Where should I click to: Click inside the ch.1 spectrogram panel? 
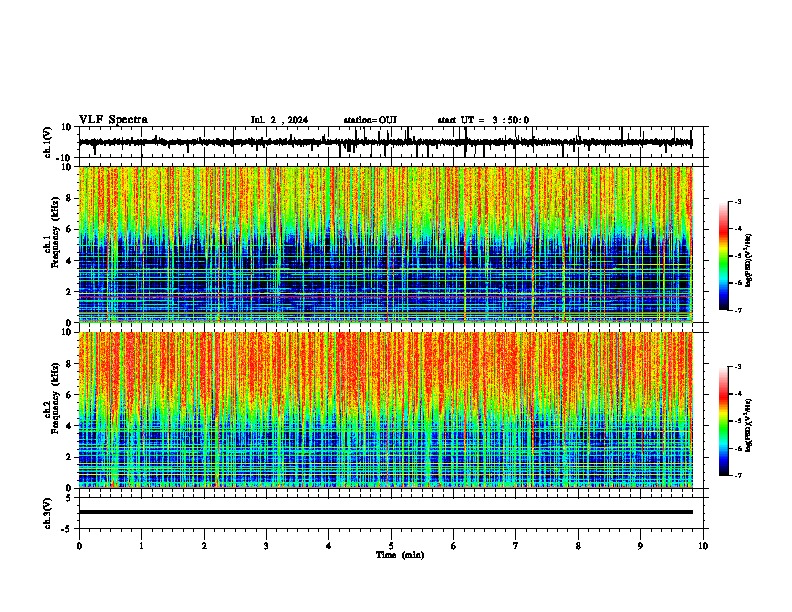point(385,244)
